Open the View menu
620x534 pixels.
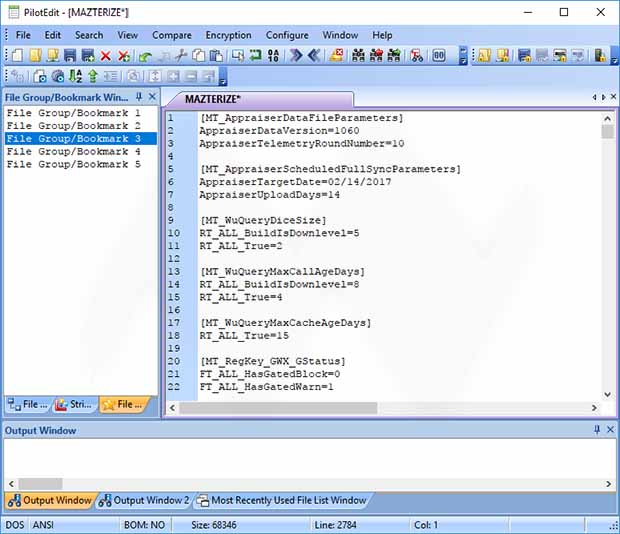click(x=127, y=35)
